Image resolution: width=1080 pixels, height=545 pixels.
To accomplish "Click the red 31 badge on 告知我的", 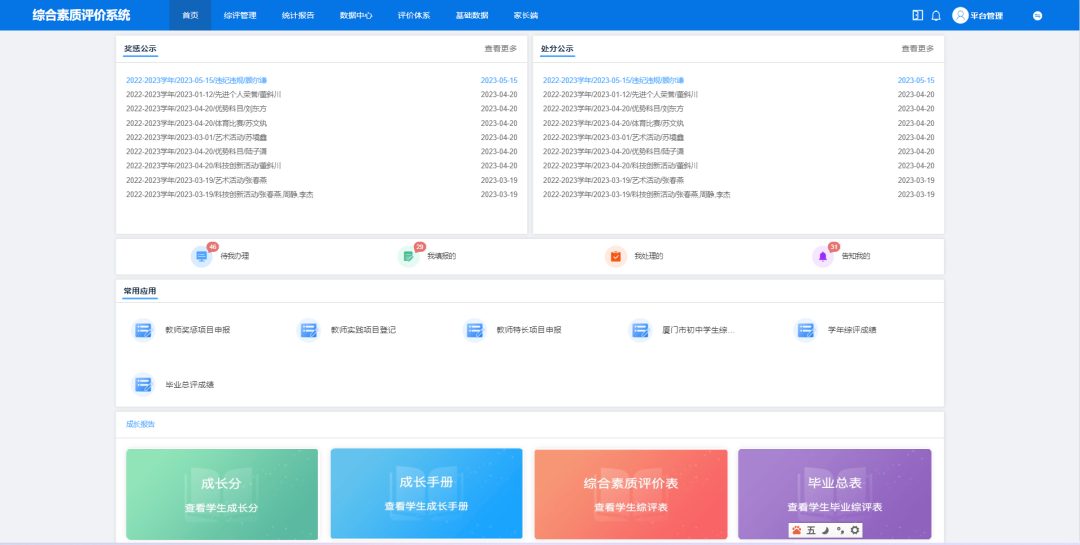I will pos(833,247).
